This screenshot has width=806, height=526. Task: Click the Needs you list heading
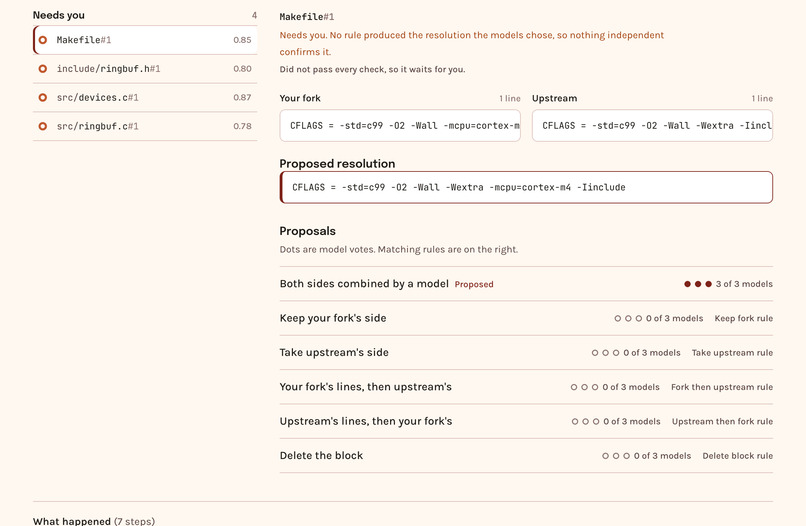coord(59,15)
